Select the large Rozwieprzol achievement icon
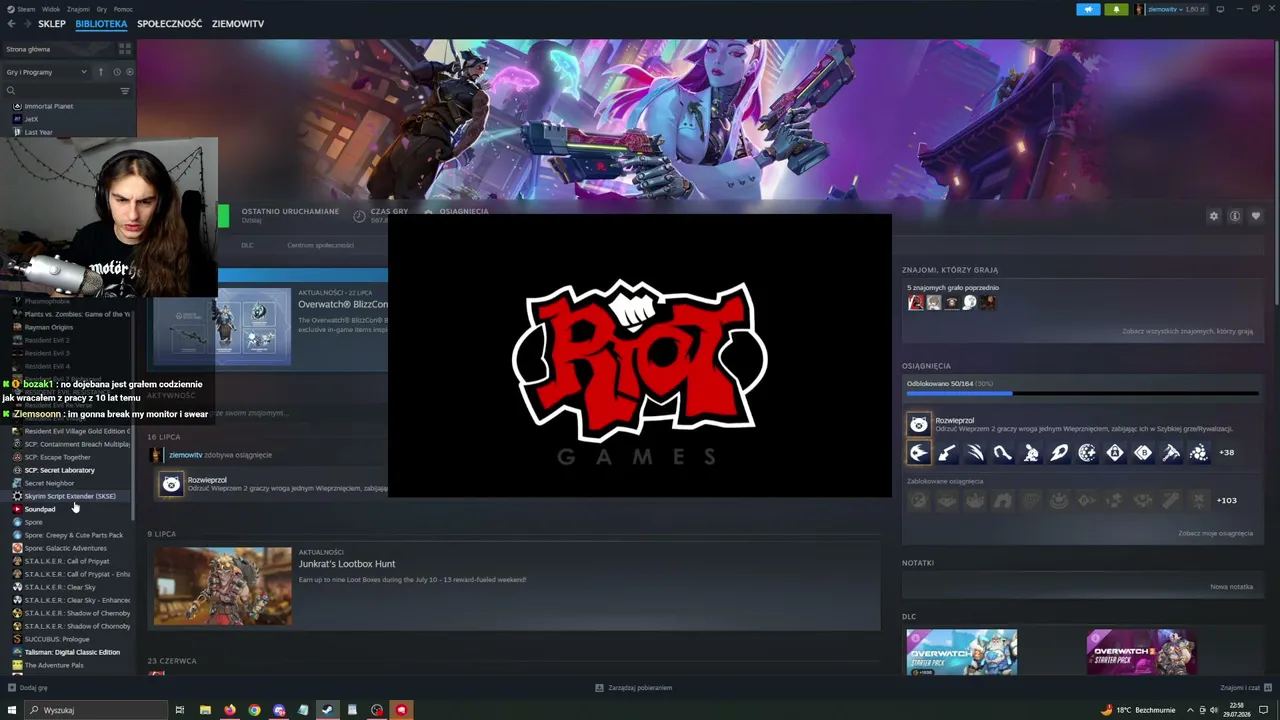The height and width of the screenshot is (720, 1280). click(x=918, y=424)
